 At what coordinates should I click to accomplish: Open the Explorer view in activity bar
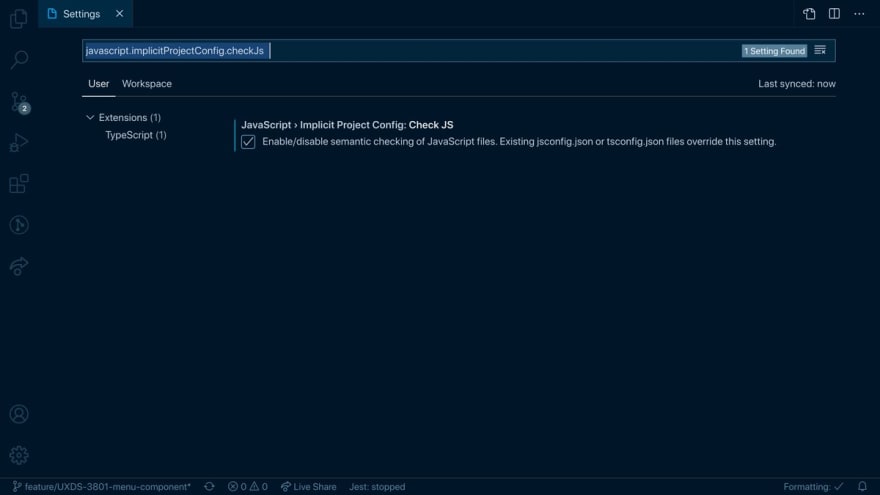(19, 19)
